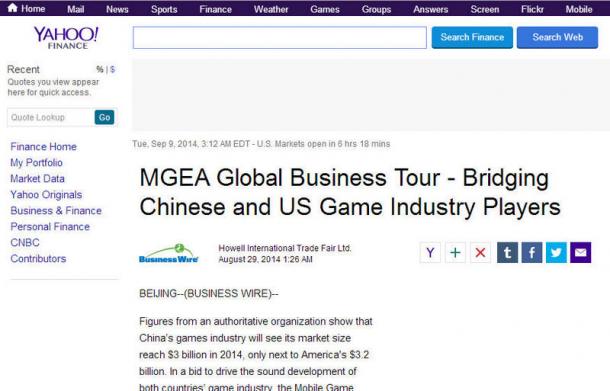Screen dimensions: 610x391
Task: Click the Go quote lookup button
Action: click(x=104, y=117)
